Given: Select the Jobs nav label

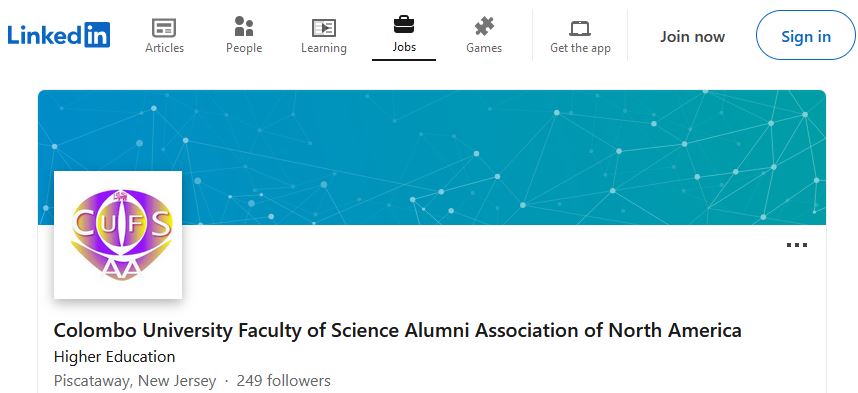Looking at the screenshot, I should pos(404,47).
